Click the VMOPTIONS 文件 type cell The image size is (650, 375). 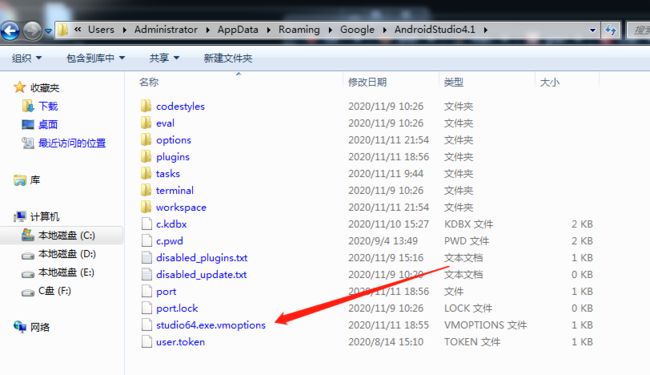click(x=485, y=325)
